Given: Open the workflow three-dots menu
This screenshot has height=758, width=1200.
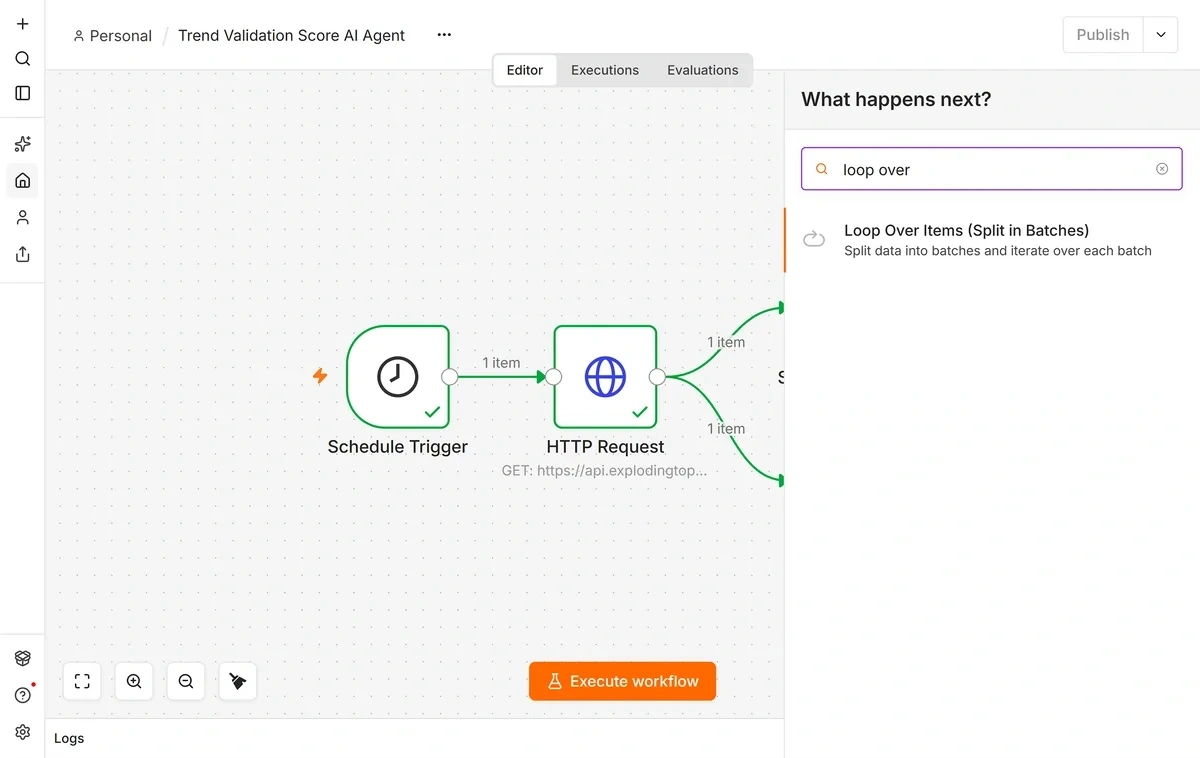Looking at the screenshot, I should [x=445, y=35].
